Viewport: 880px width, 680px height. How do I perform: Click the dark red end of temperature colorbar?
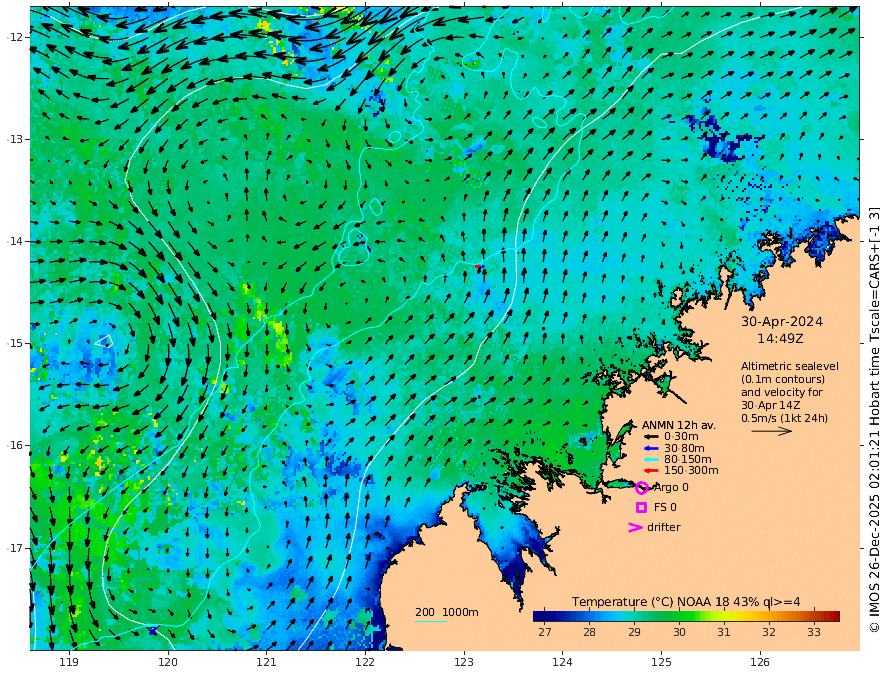[x=834, y=617]
